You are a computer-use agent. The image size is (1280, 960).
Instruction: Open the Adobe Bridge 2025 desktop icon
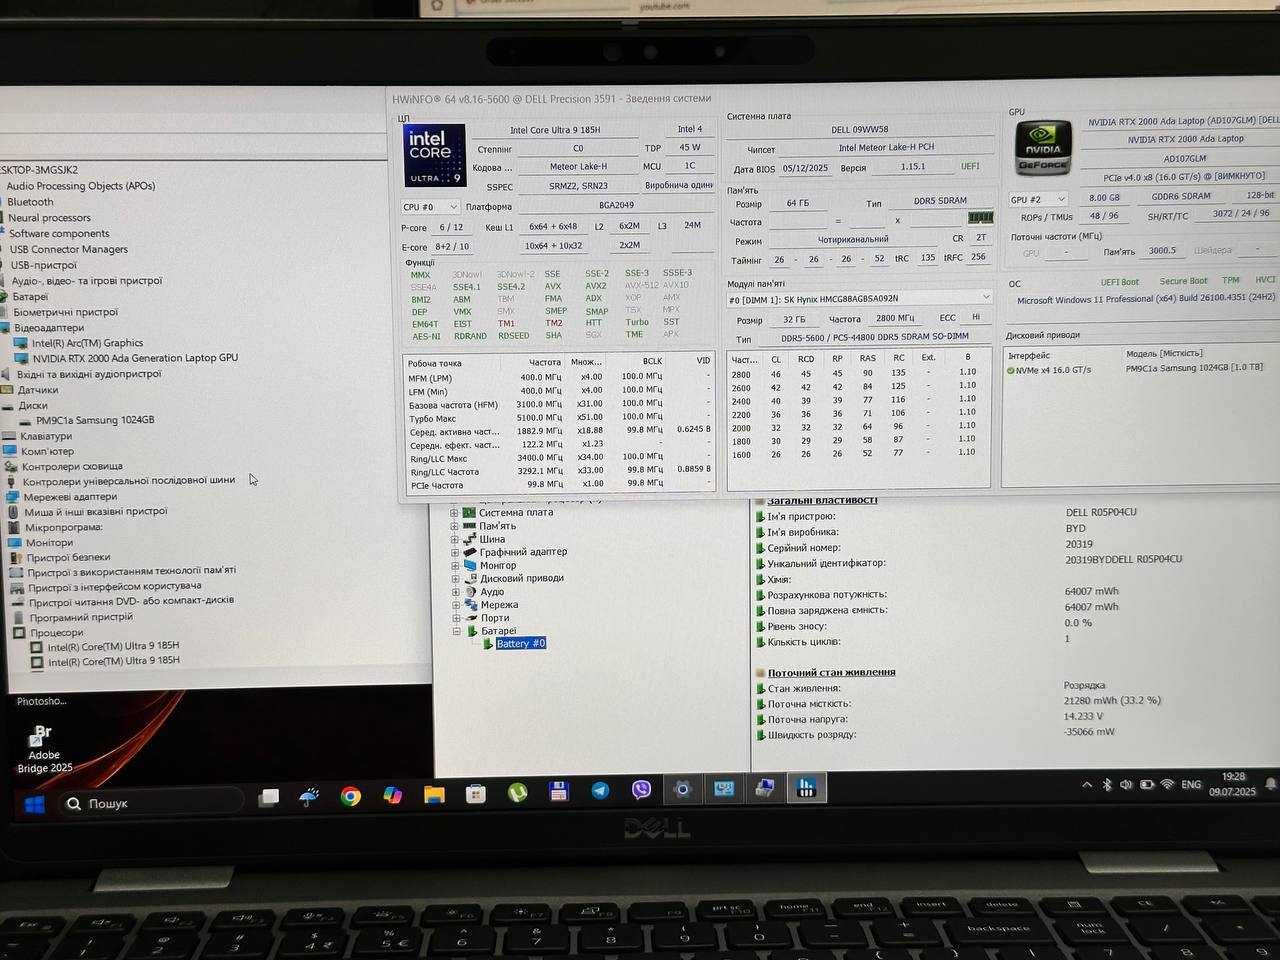click(44, 749)
